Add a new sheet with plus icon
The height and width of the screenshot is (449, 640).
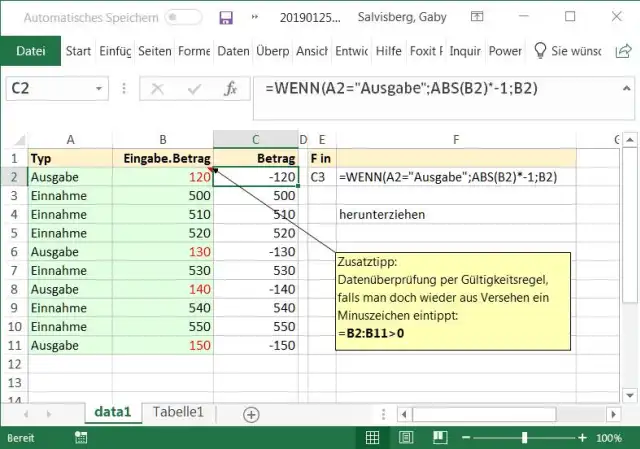[251, 413]
